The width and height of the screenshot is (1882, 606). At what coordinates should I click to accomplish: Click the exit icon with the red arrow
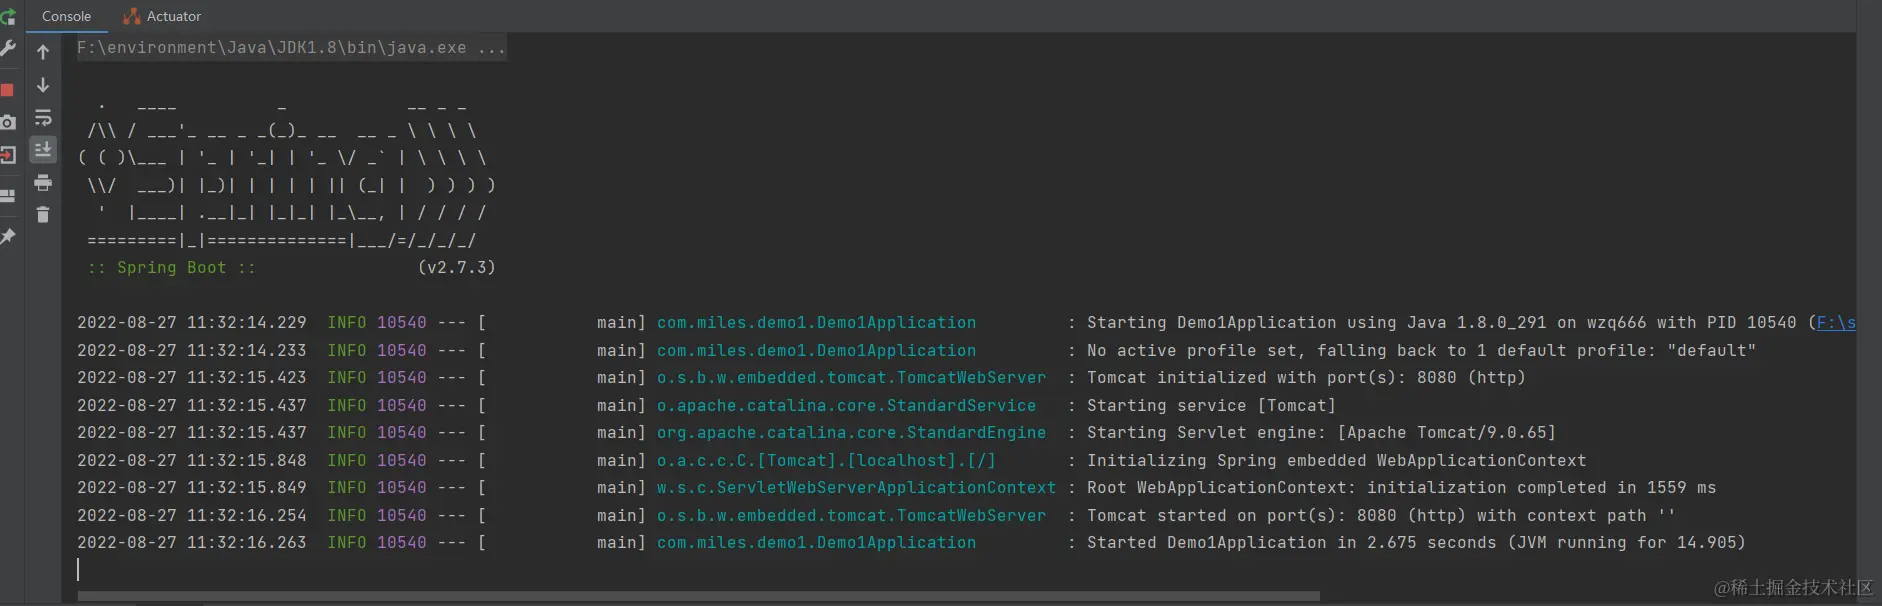coord(7,155)
